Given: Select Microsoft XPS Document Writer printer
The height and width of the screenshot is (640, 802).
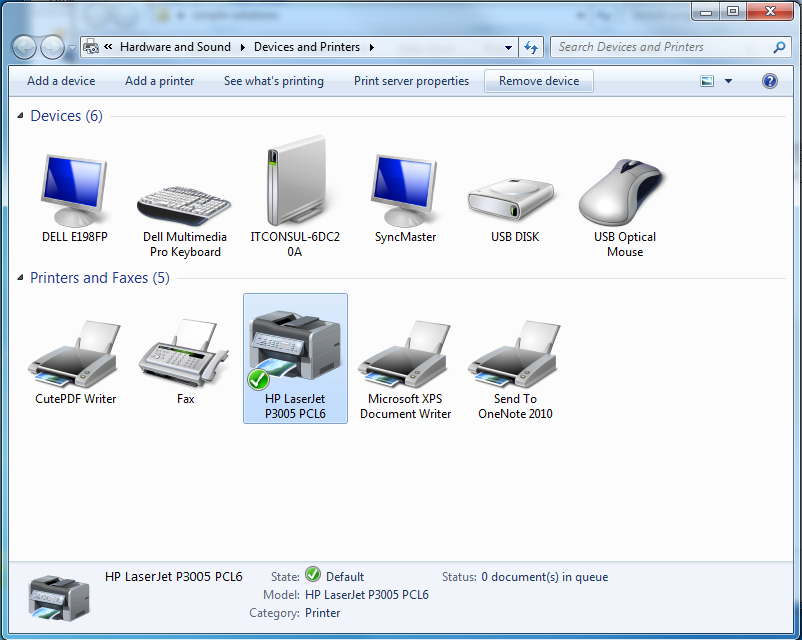Looking at the screenshot, I should [405, 356].
